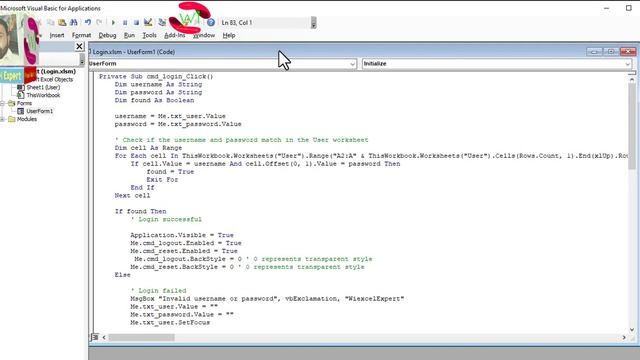The width and height of the screenshot is (640, 360).
Task: Click the Forms folder icon
Action: click(11, 103)
